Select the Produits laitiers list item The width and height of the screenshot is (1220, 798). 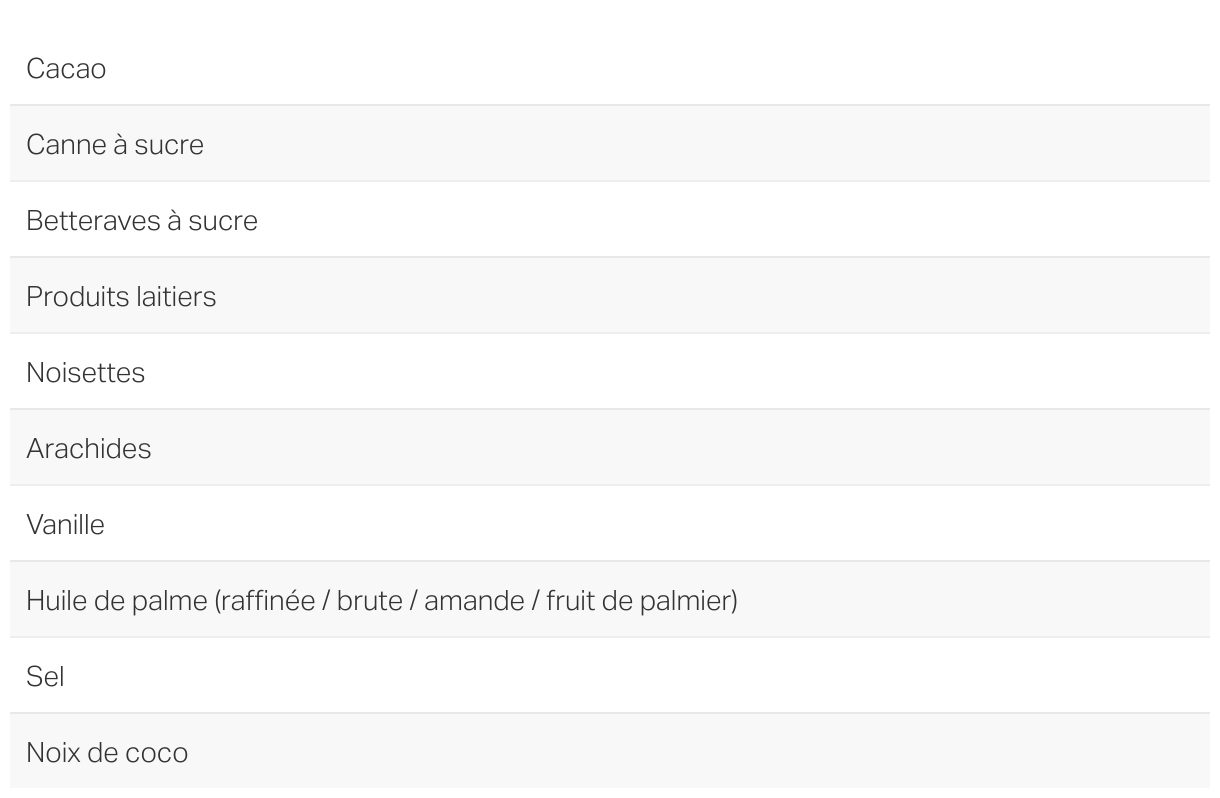coord(610,295)
